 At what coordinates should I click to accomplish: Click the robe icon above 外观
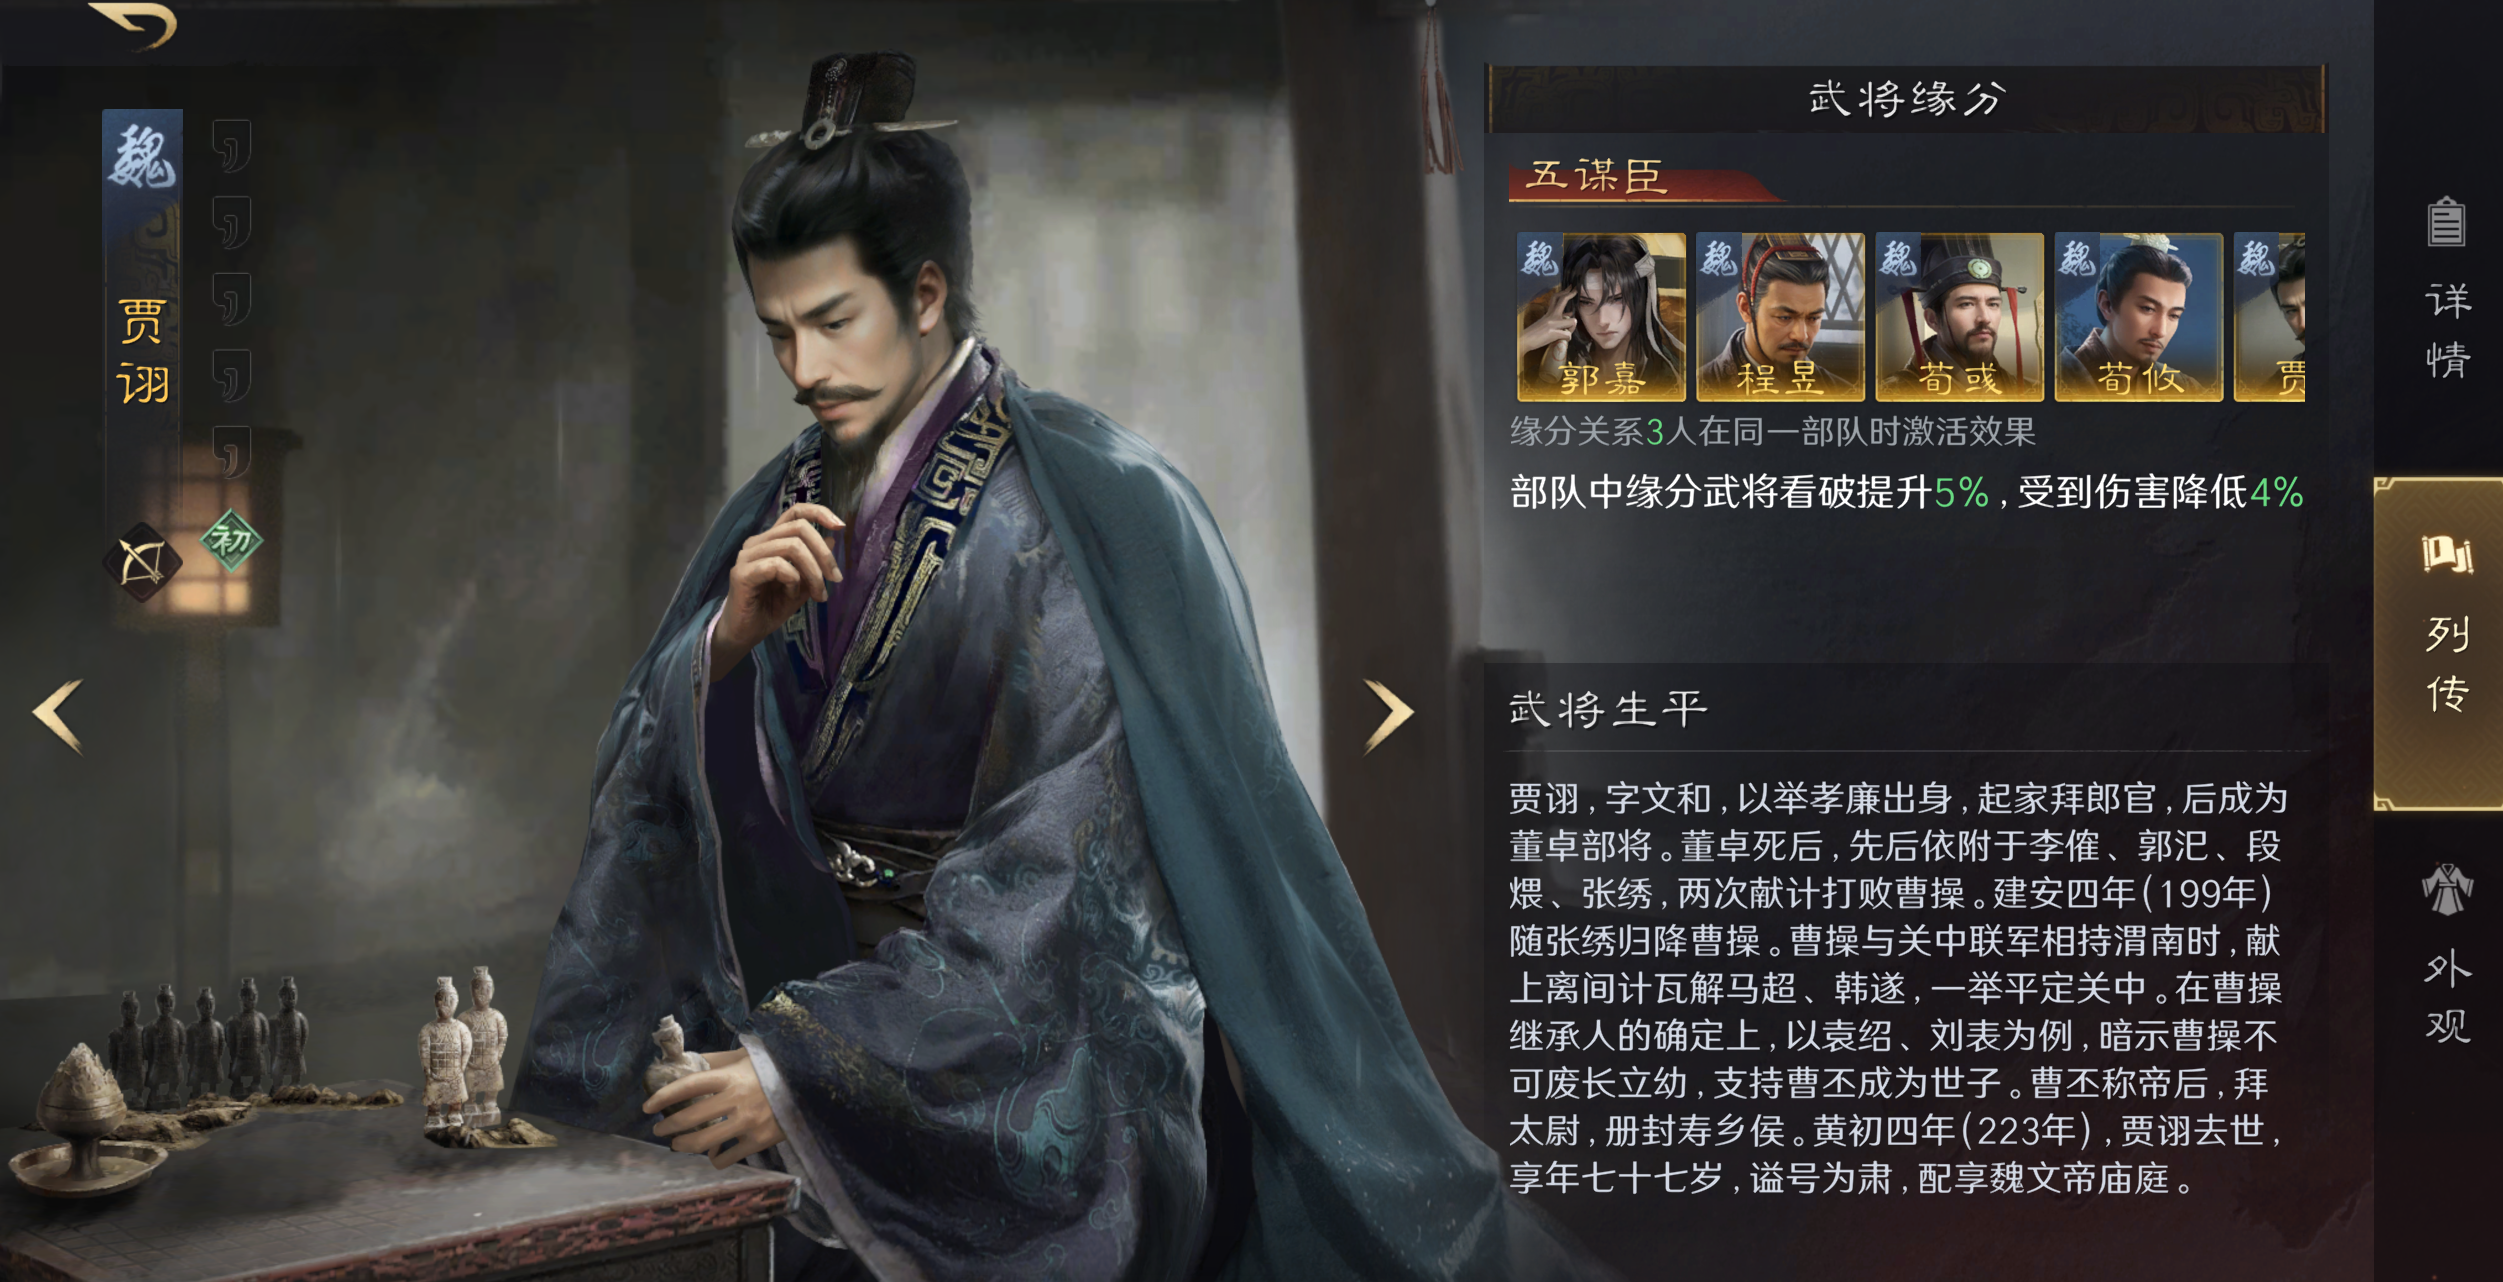(x=2446, y=889)
